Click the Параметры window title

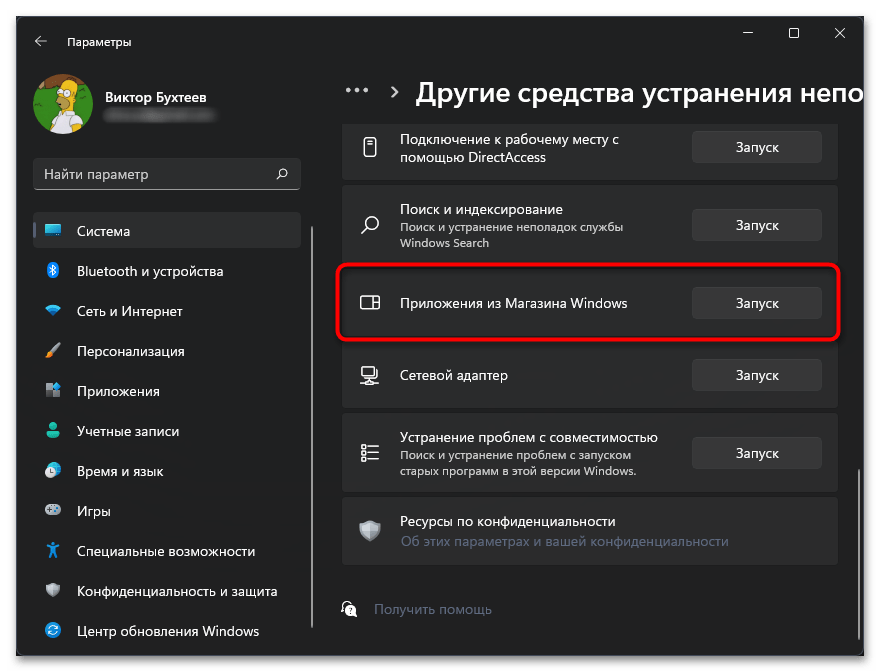tap(99, 42)
